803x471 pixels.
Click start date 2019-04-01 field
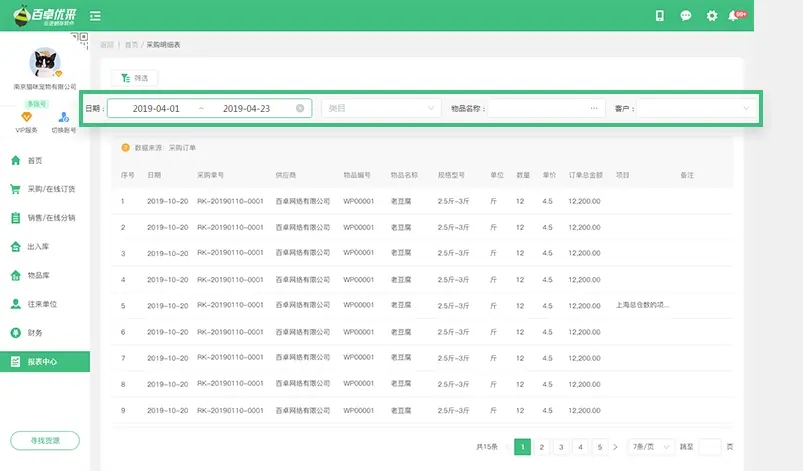tap(156, 109)
